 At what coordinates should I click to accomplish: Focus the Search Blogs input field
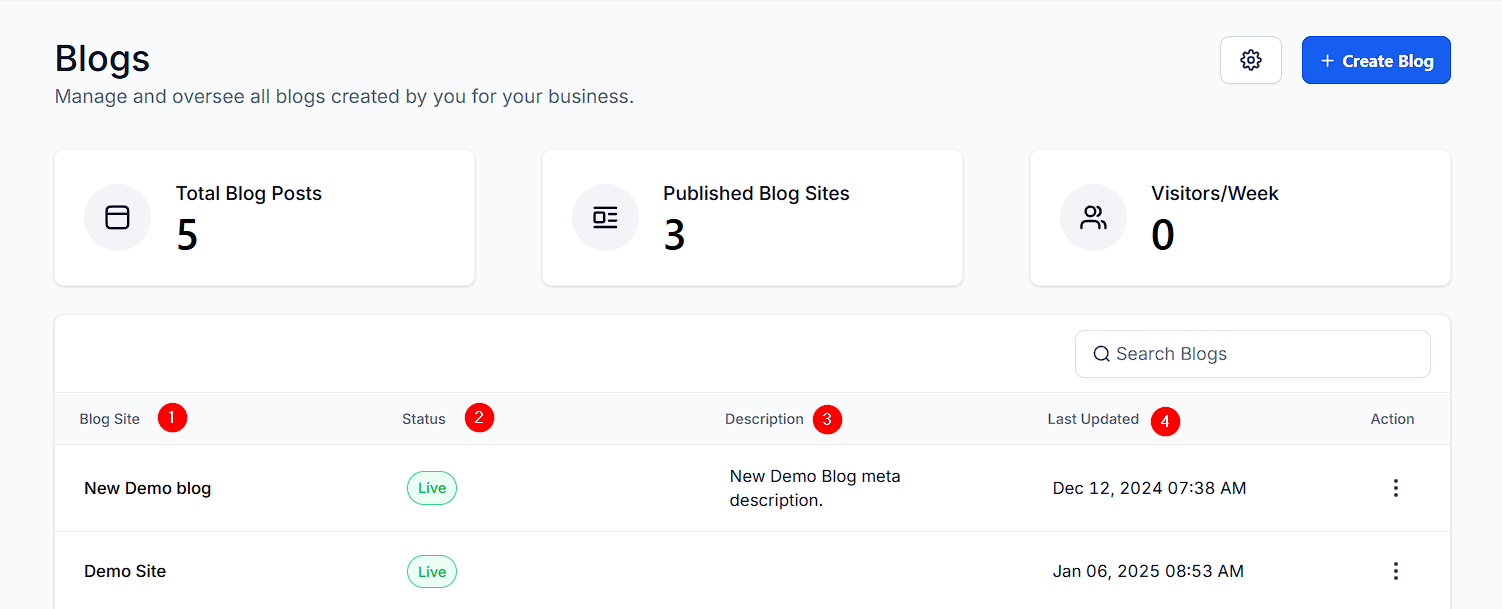point(1265,354)
